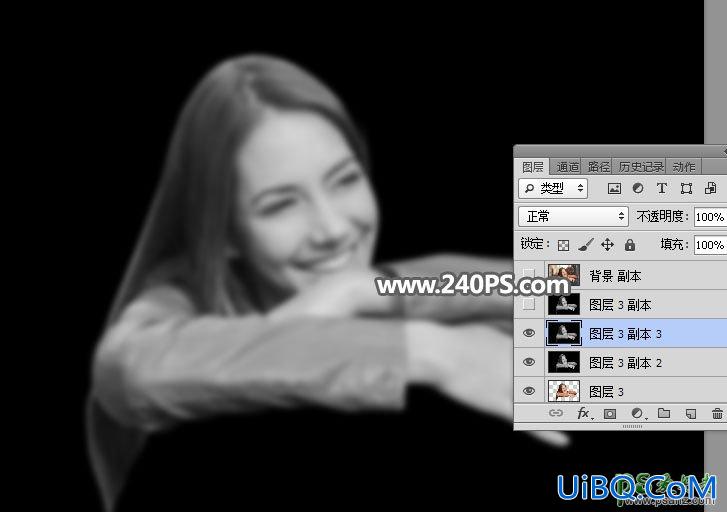727x512 pixels.
Task: Click the 填充 fill value field
Action: (x=710, y=245)
